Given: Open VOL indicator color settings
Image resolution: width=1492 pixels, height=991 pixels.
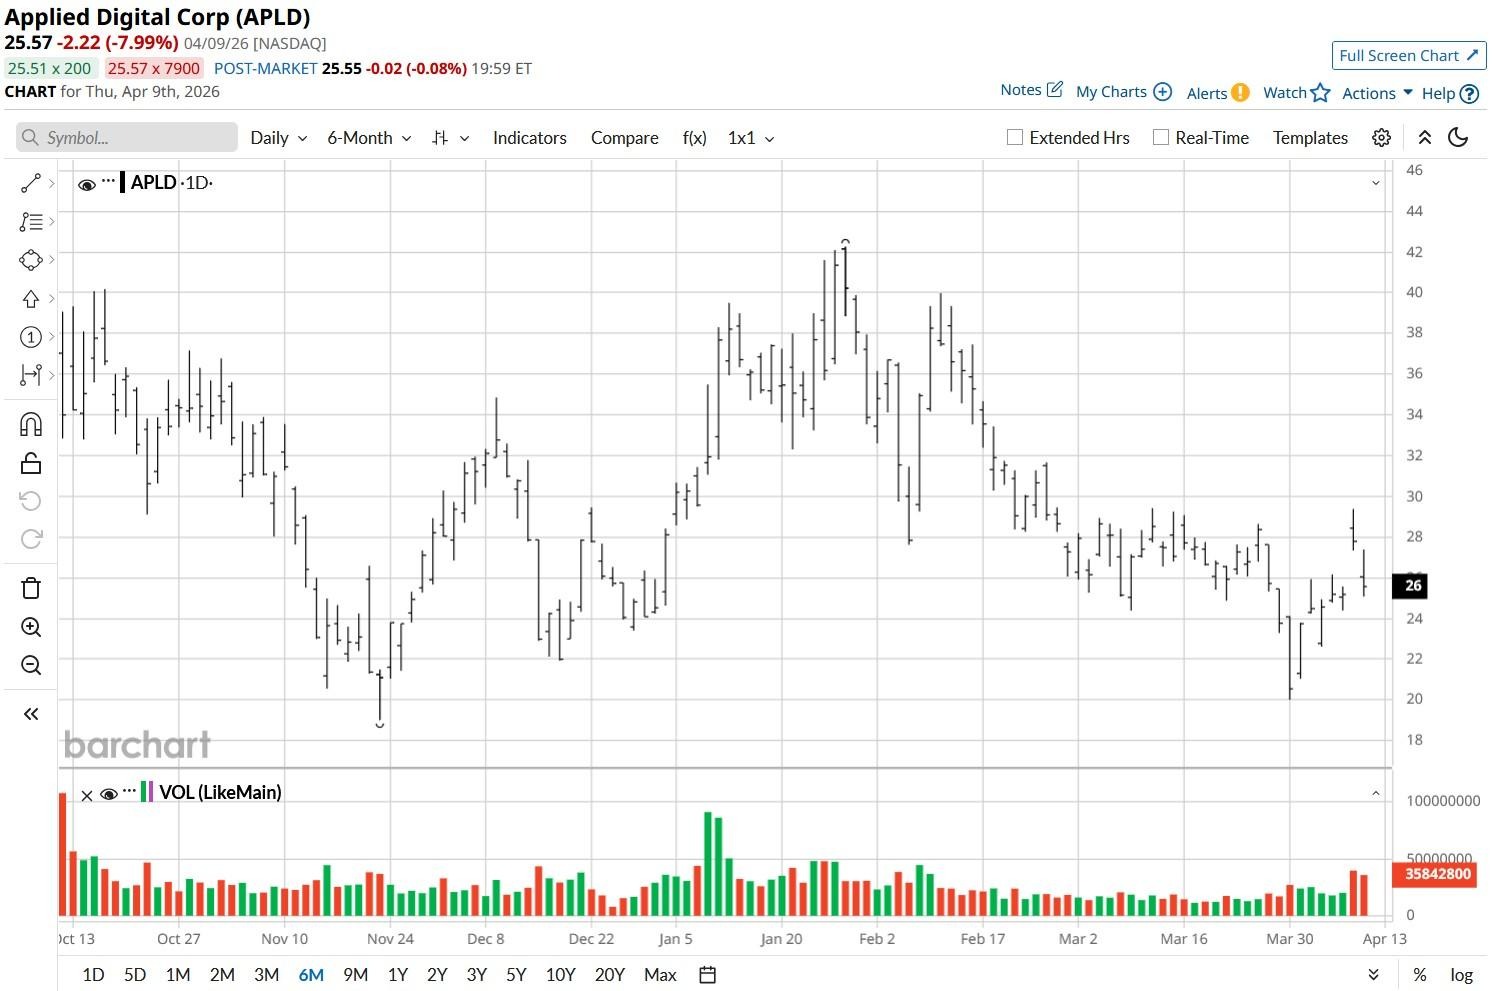Looking at the screenshot, I should (x=147, y=792).
